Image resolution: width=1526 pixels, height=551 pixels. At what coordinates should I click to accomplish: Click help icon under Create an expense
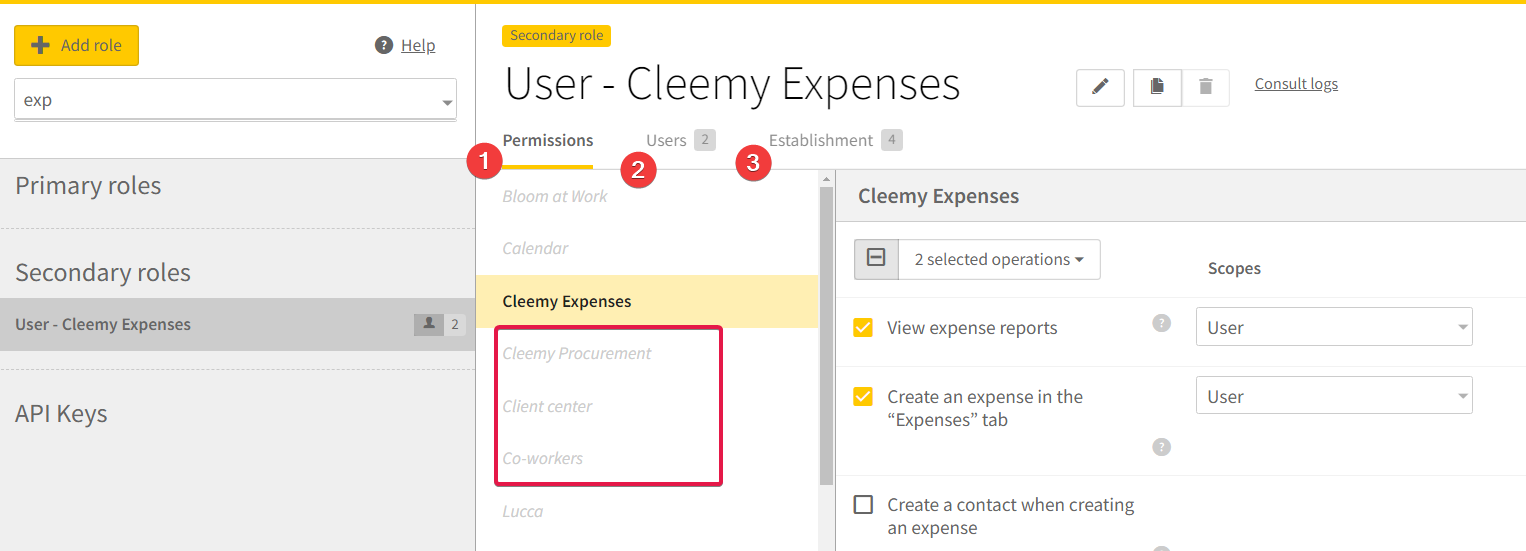pos(1161,447)
